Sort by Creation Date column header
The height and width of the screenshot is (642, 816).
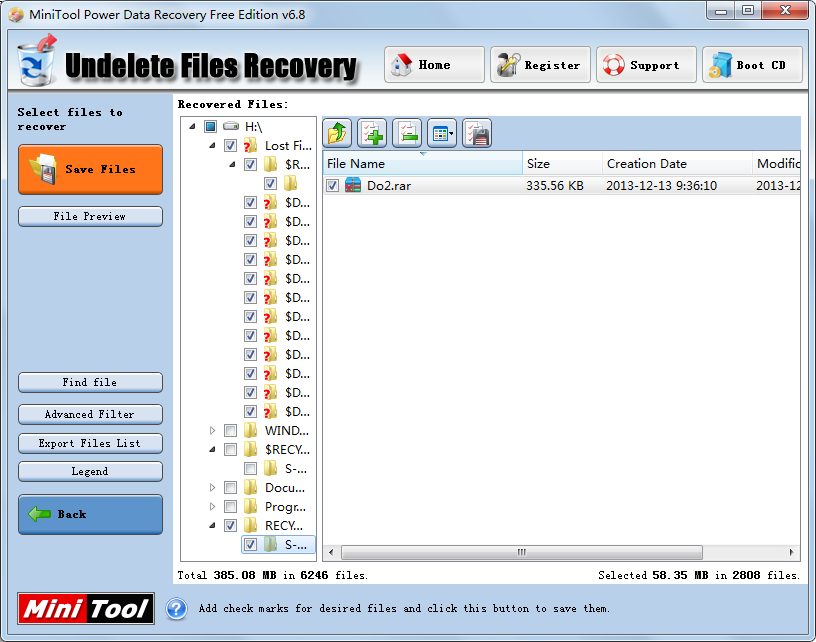[678, 163]
